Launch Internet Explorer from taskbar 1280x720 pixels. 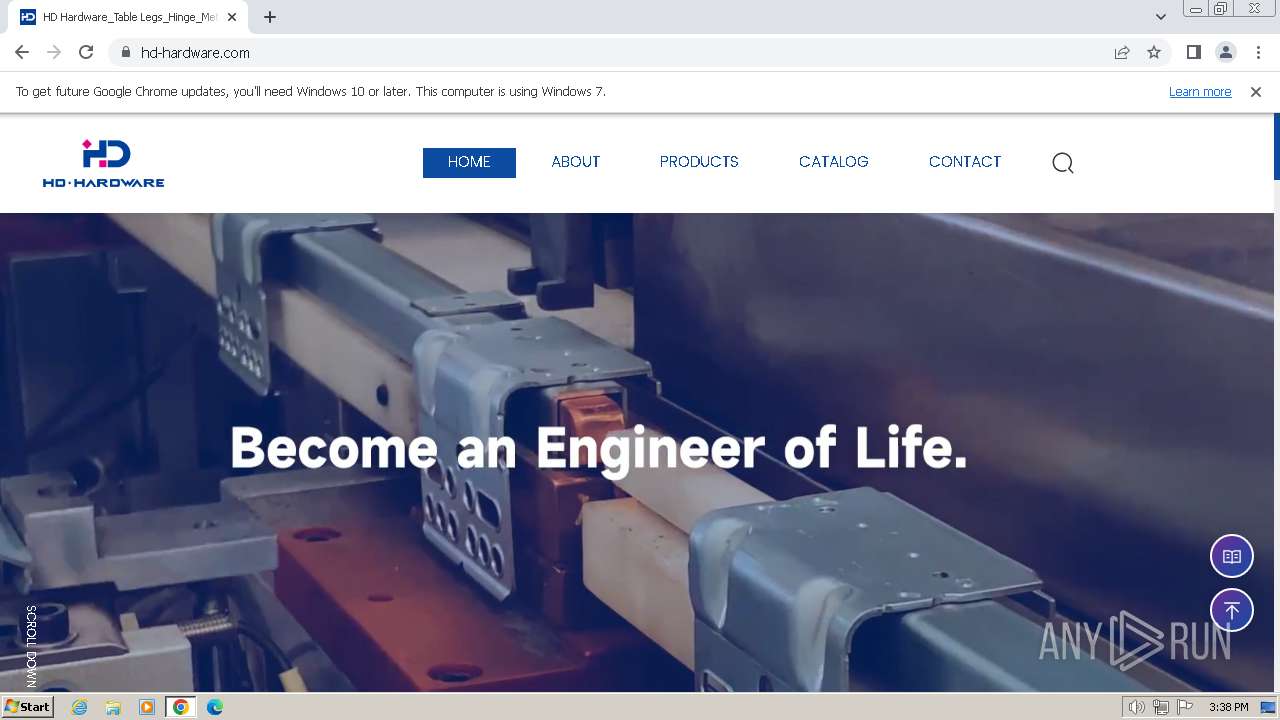click(80, 707)
